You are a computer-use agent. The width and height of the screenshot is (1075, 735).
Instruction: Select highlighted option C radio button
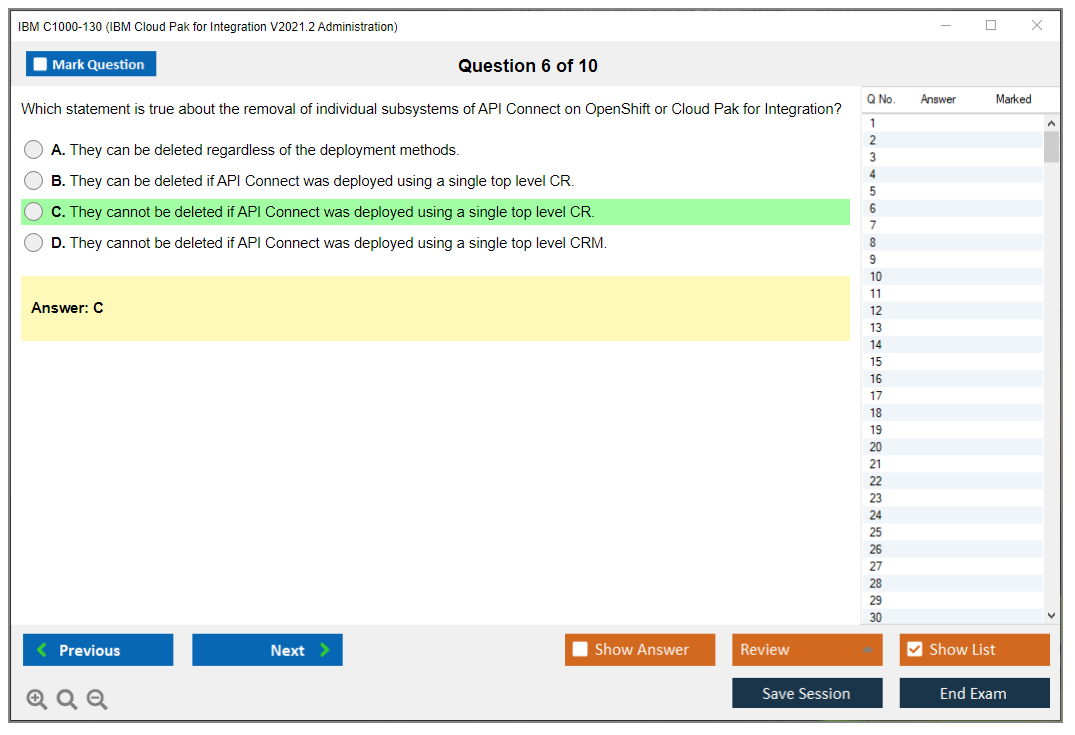pyautogui.click(x=34, y=212)
